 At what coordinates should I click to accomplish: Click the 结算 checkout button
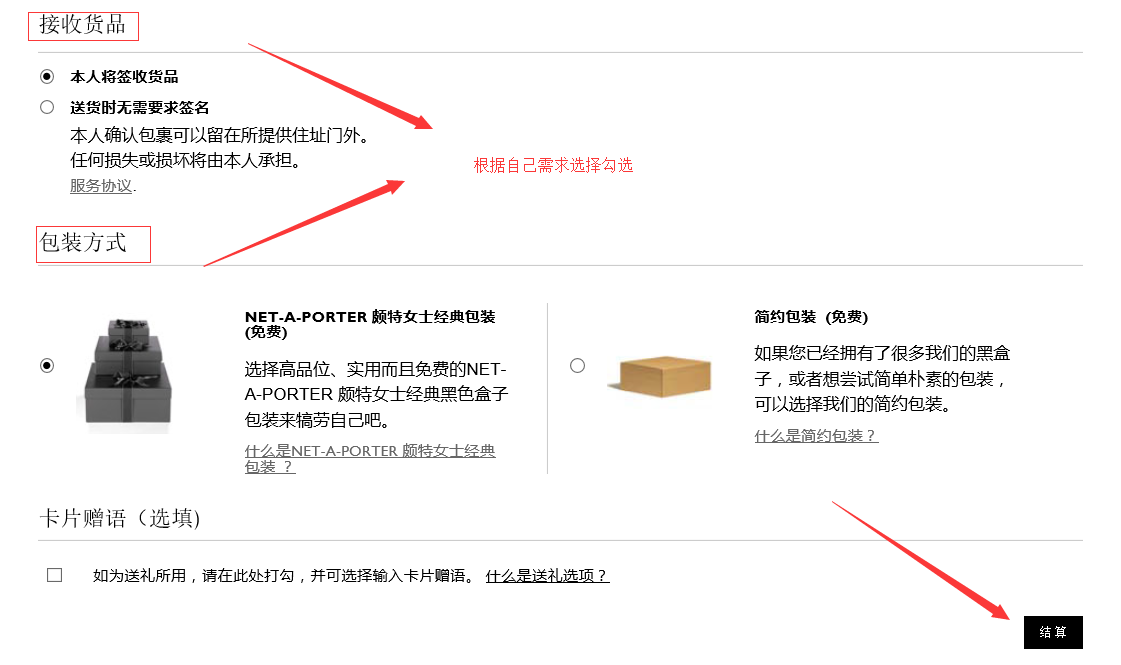point(1053,632)
